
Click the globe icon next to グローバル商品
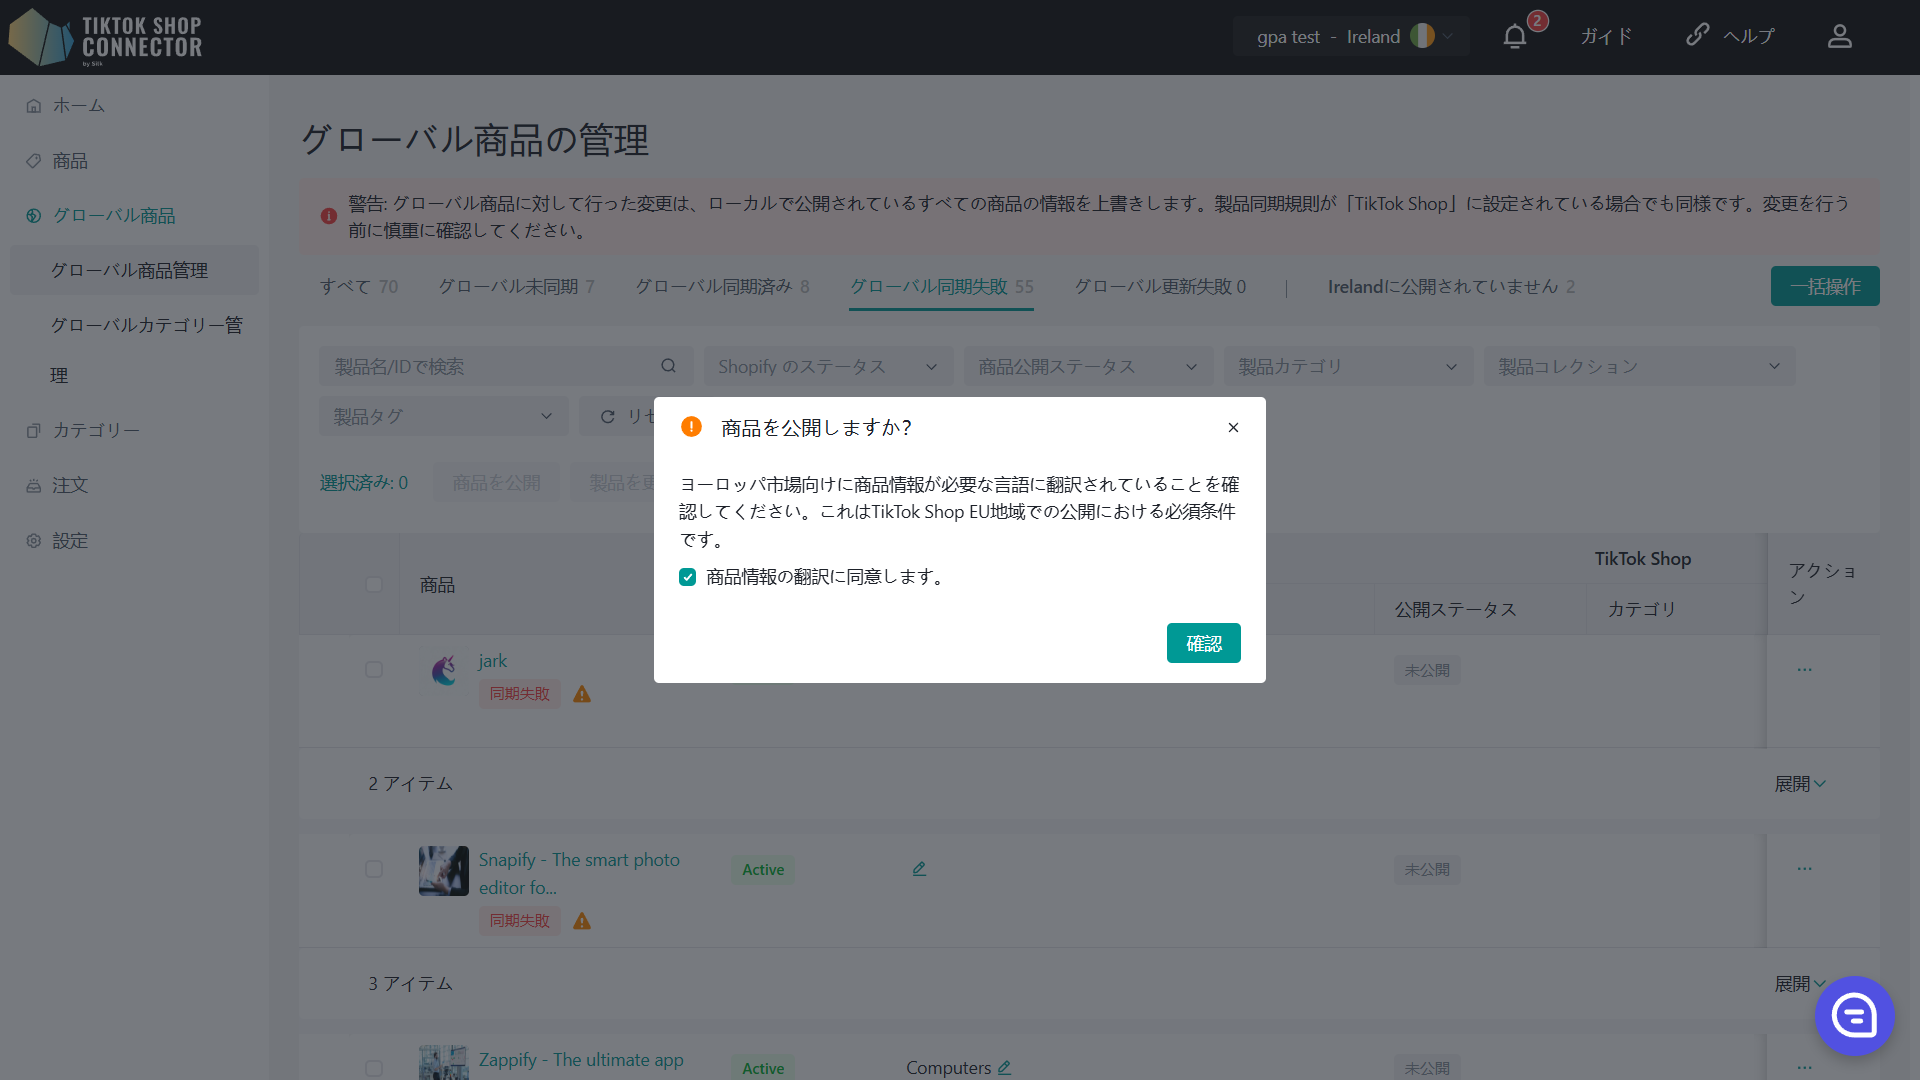[34, 216]
